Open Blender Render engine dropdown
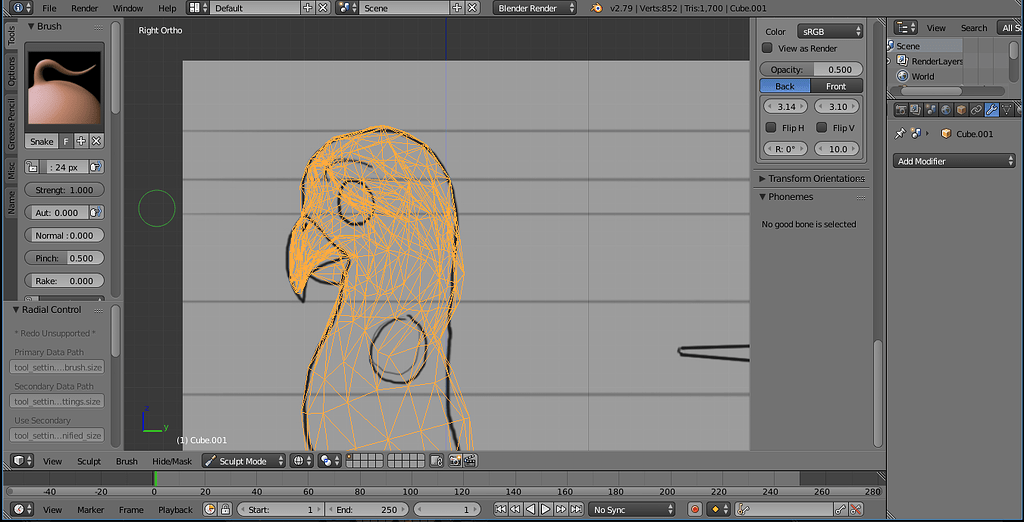Viewport: 1024px width, 522px height. click(536, 8)
